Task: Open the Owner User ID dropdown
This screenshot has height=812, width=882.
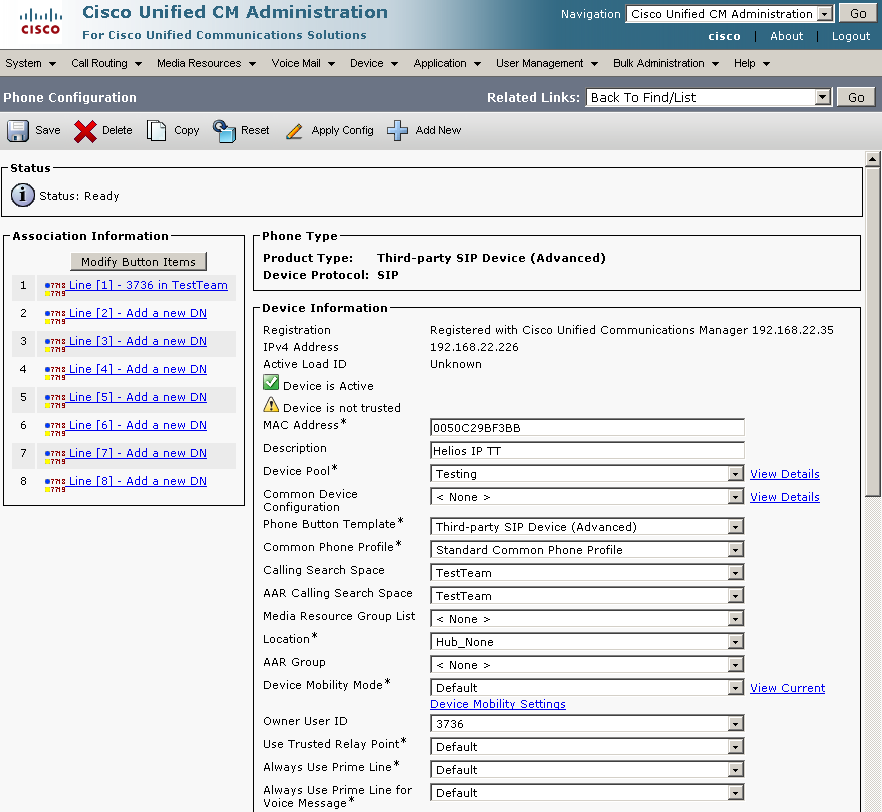Action: click(736, 724)
